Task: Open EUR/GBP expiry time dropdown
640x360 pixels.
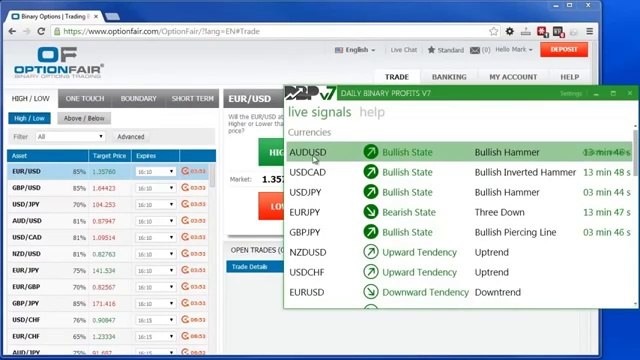Action: coord(156,287)
